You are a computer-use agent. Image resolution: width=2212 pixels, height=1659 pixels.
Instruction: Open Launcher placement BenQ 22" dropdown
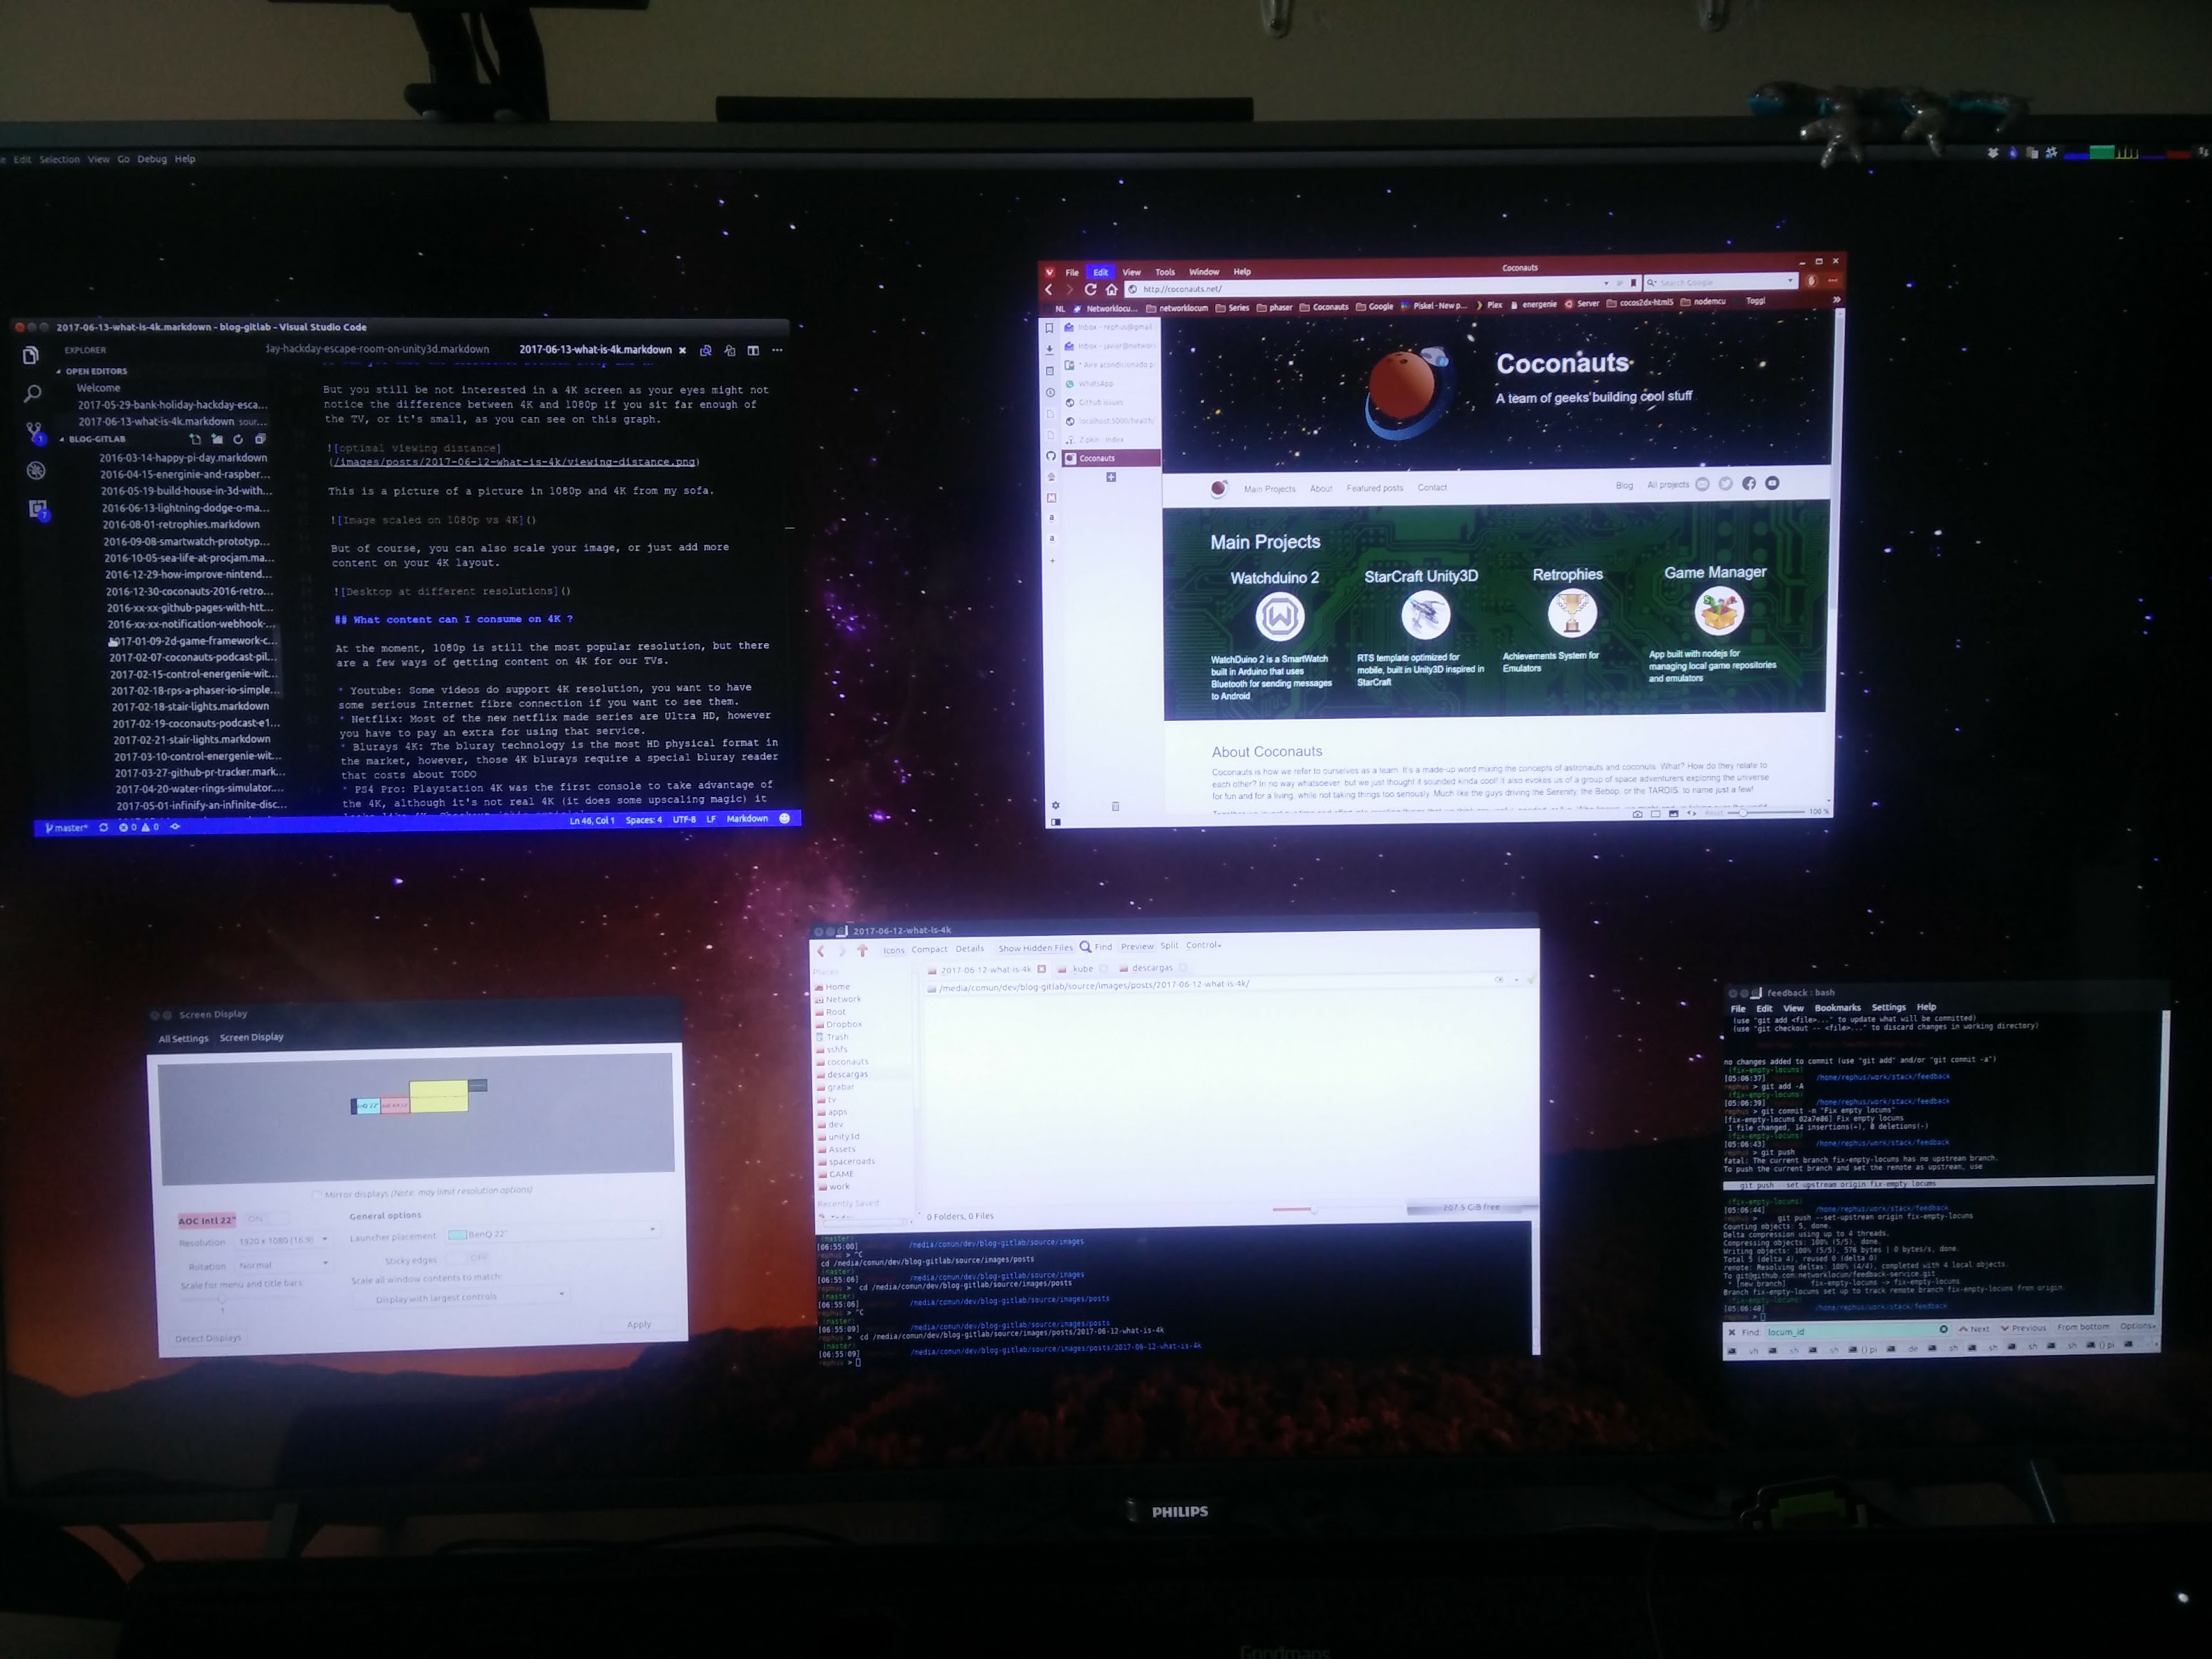coord(553,1233)
